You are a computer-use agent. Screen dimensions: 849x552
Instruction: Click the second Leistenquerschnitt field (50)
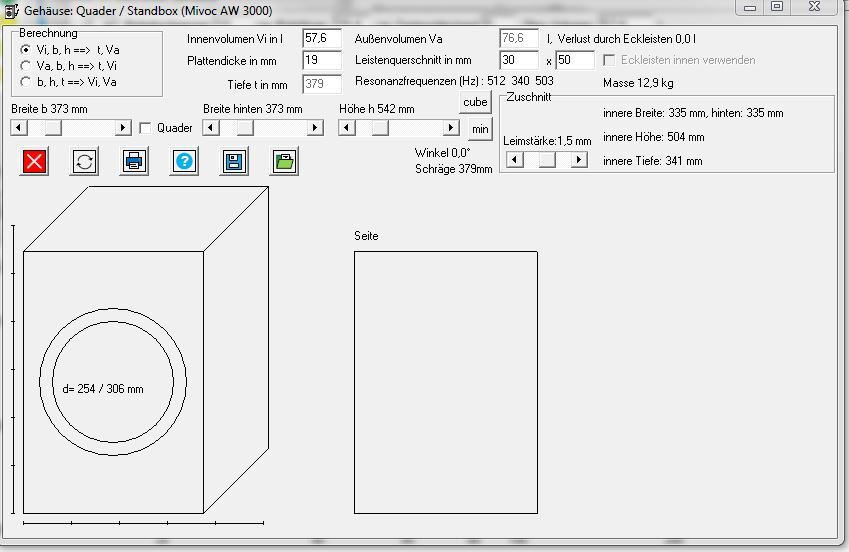(x=575, y=60)
